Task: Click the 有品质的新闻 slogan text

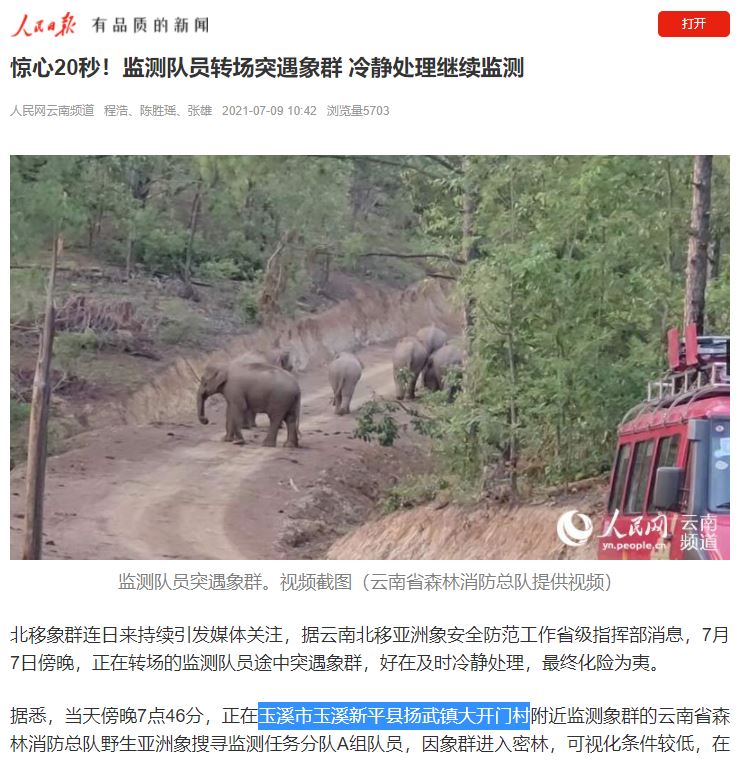Action: pyautogui.click(x=150, y=25)
